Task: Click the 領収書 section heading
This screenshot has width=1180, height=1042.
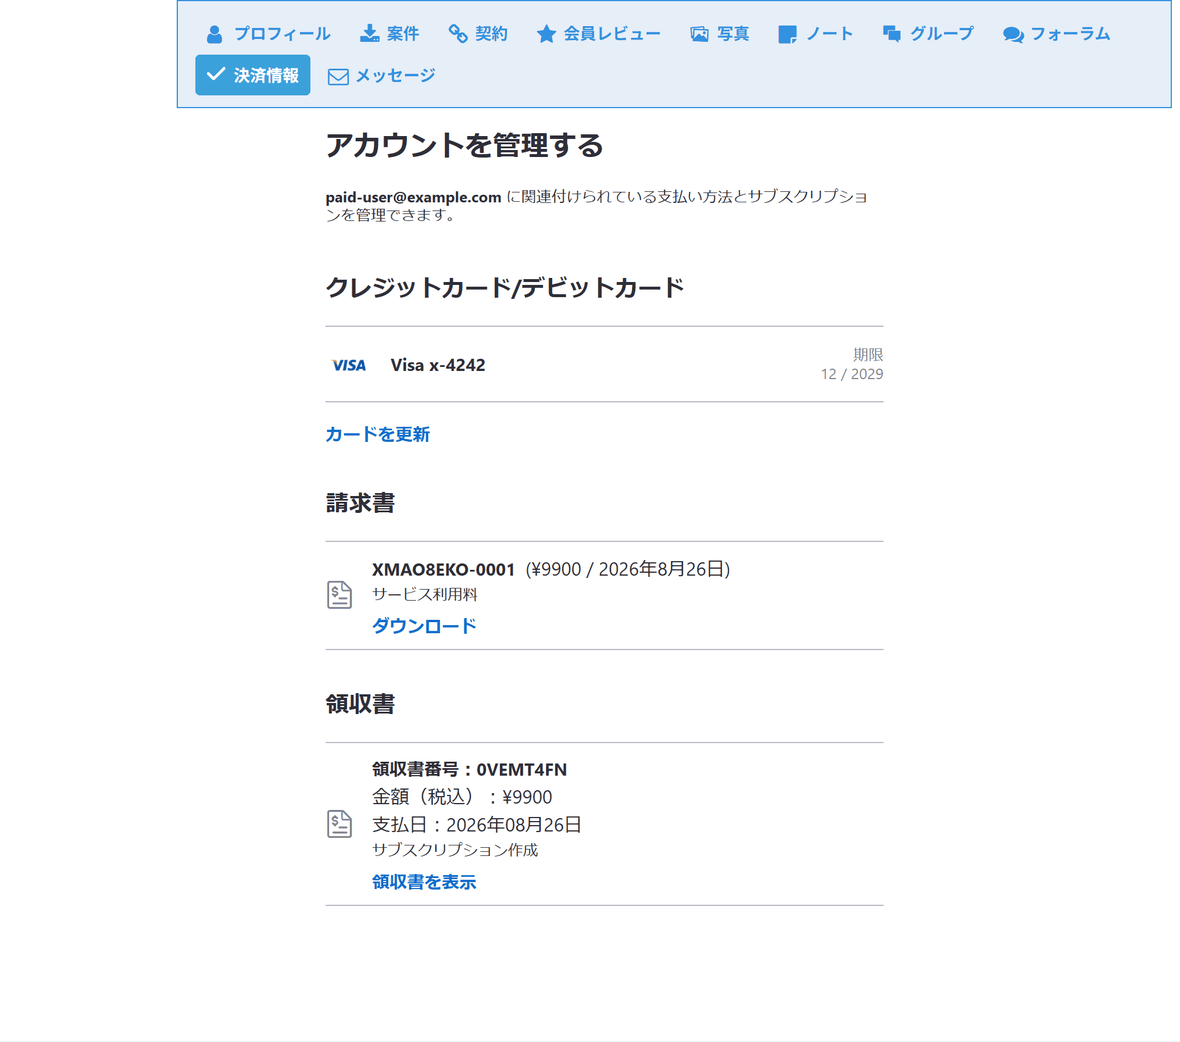Action: pos(360,704)
